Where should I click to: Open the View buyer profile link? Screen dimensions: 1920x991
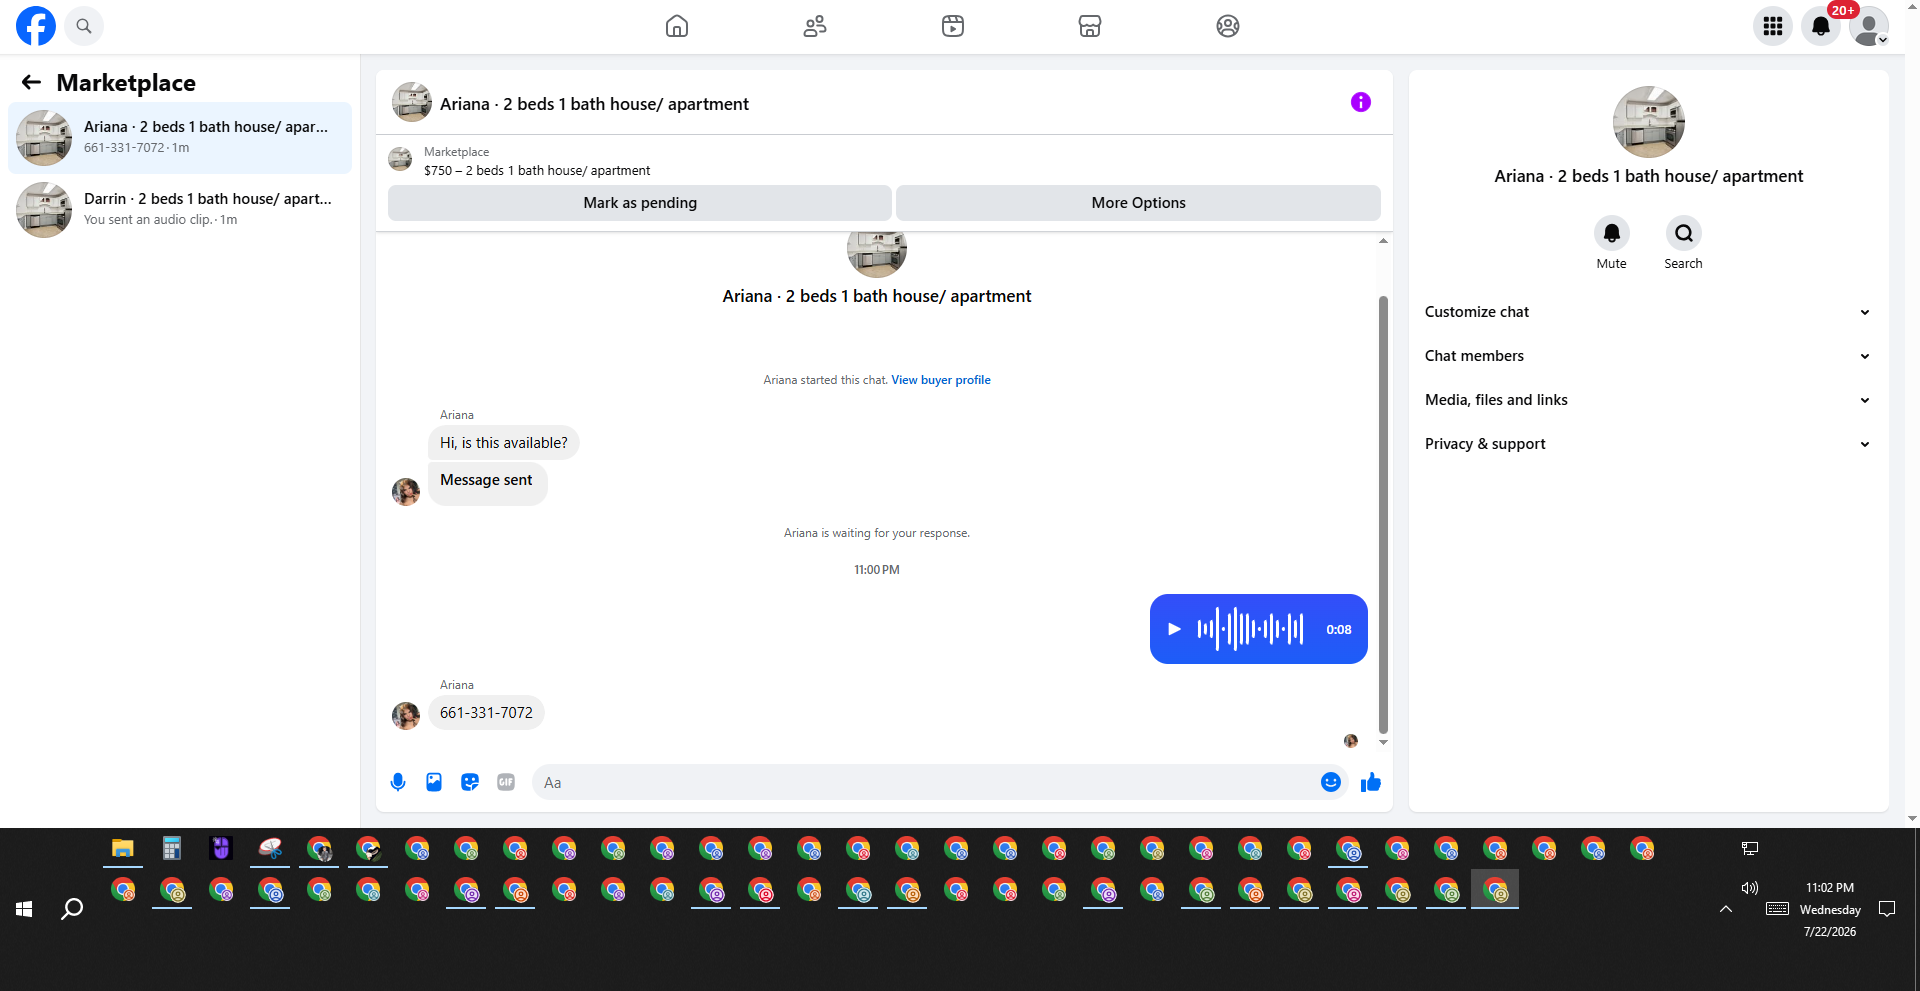point(941,380)
